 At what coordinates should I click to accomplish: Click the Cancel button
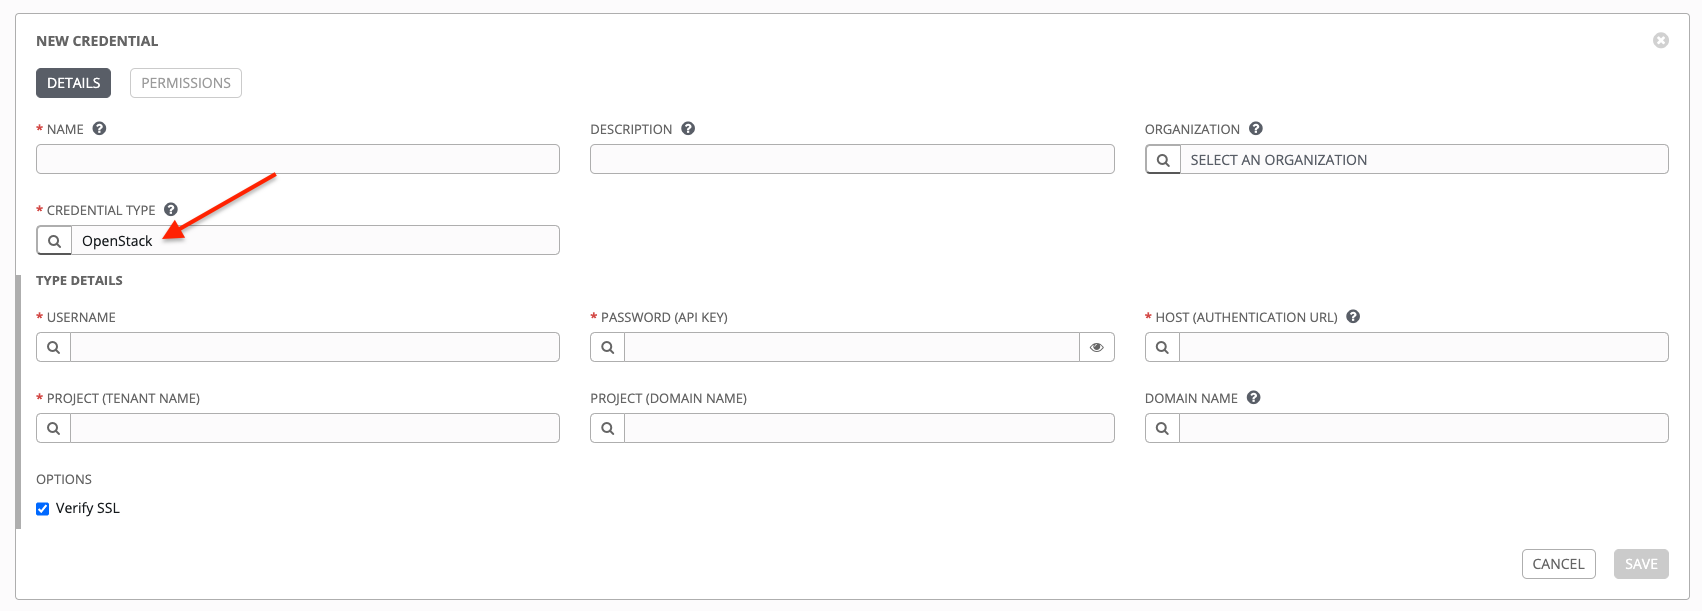point(1558,564)
